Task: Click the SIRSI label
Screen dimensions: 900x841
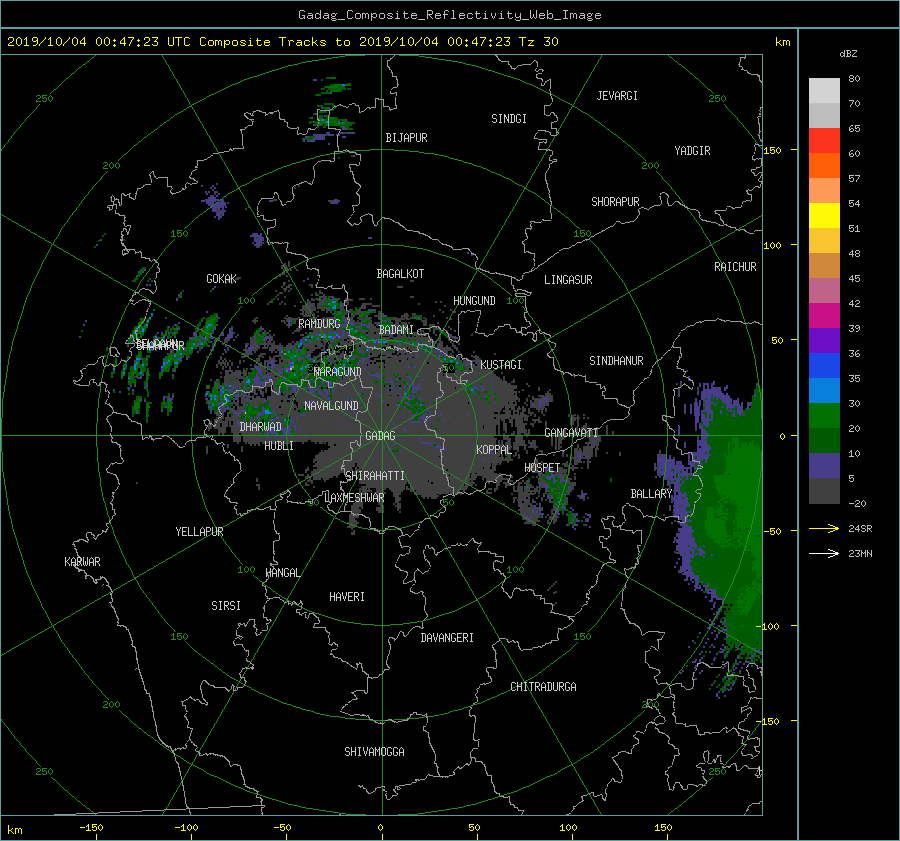Action: click(226, 606)
